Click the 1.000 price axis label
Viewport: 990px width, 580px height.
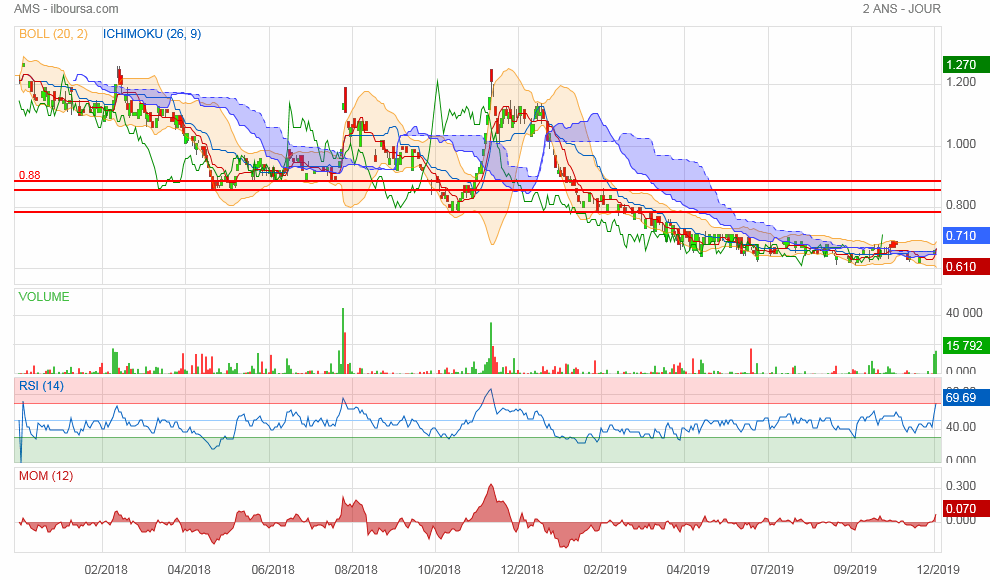tap(961, 144)
